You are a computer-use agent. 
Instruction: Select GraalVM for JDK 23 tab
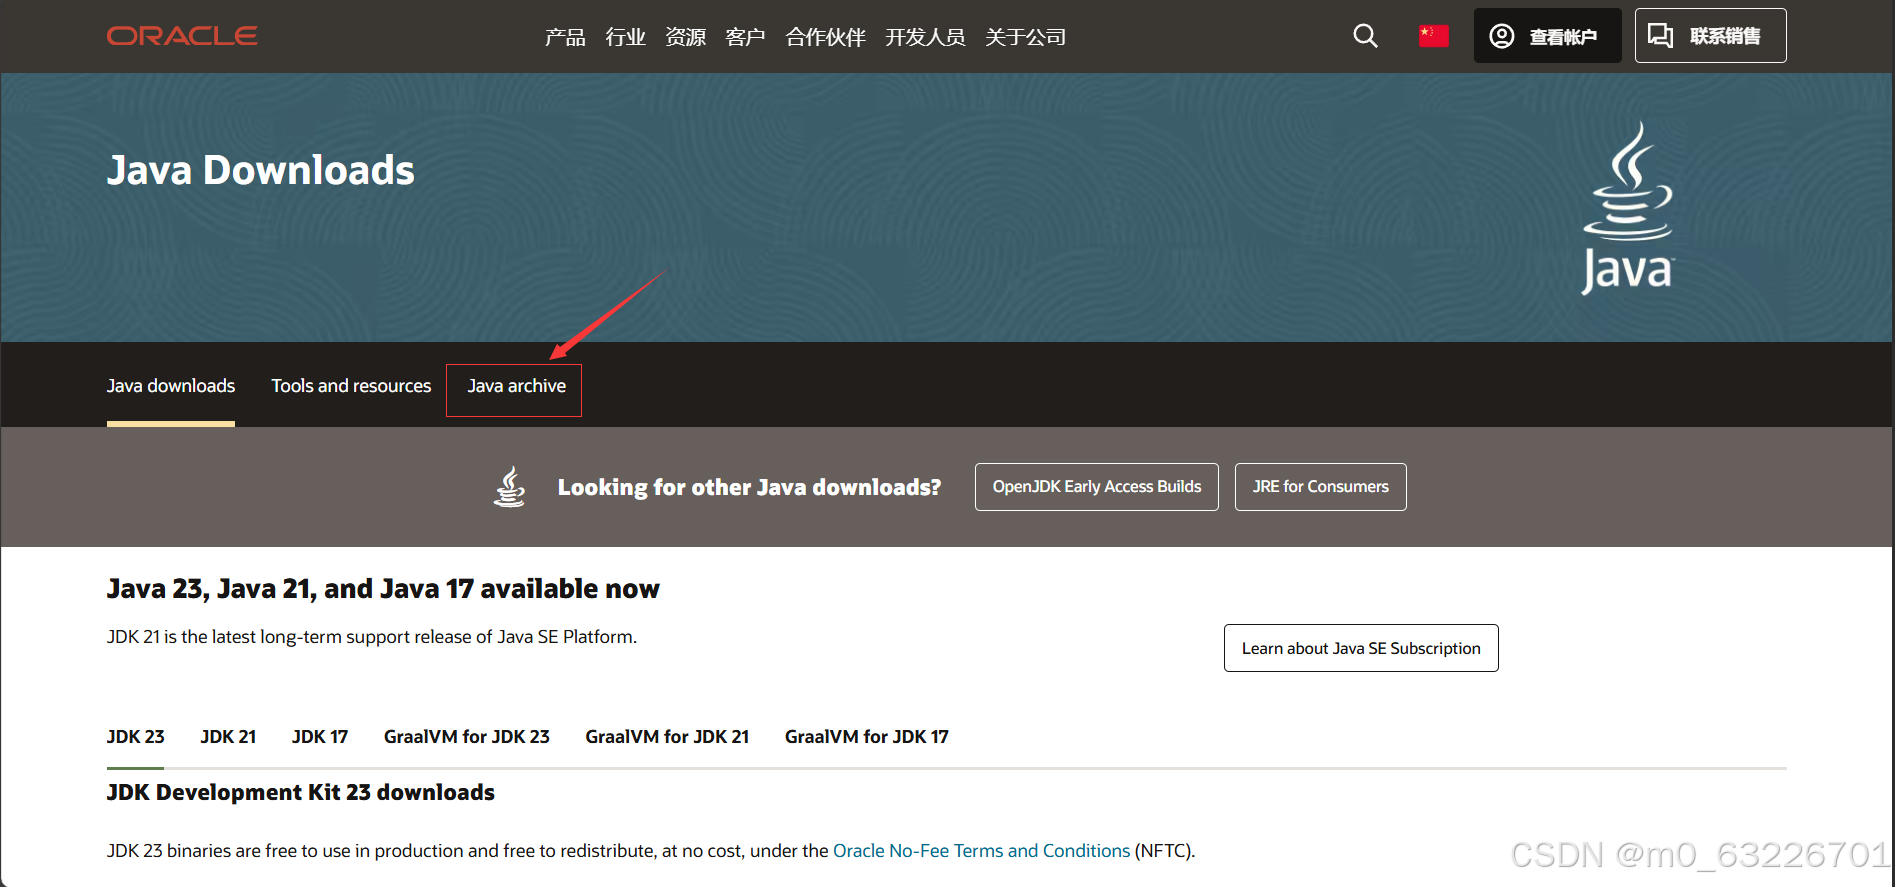coord(467,737)
